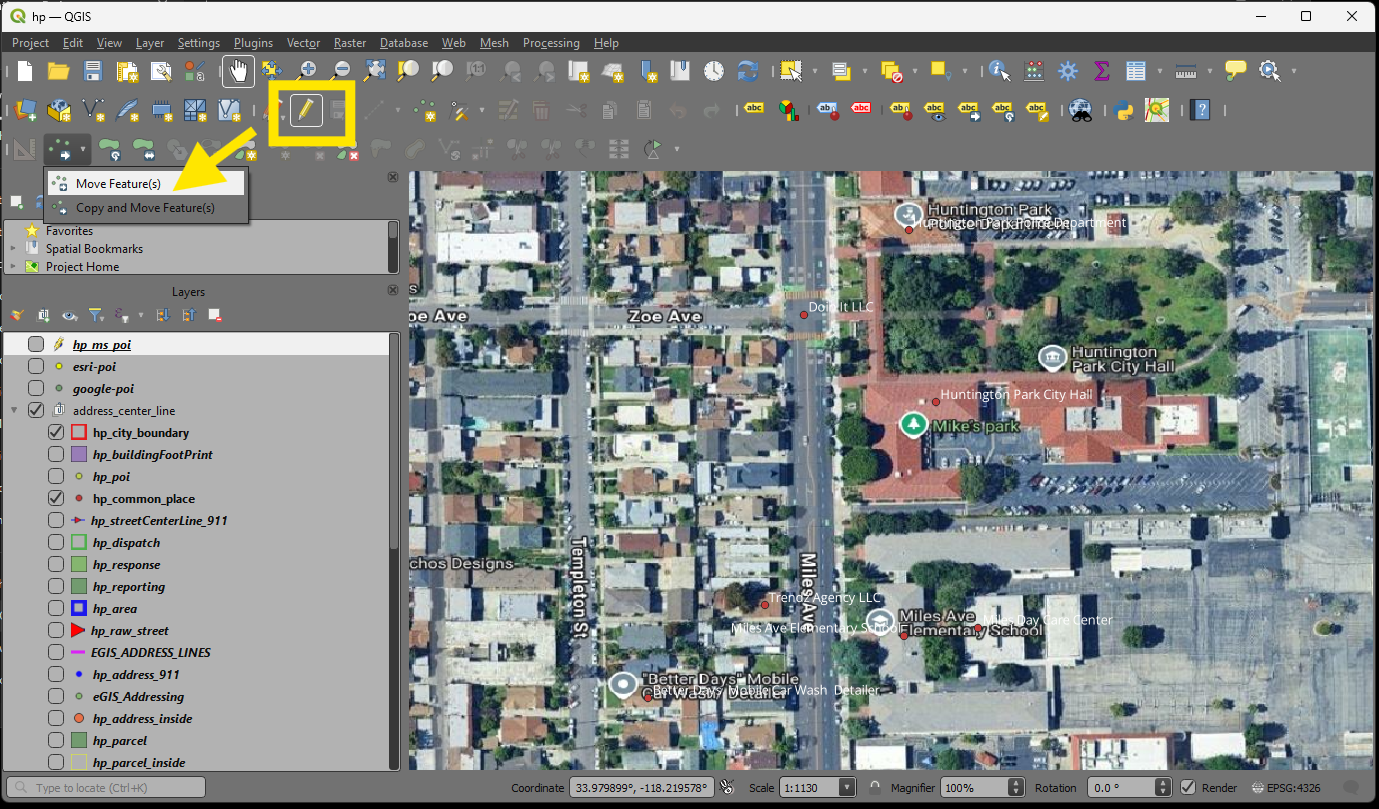Viewport: 1379px width, 809px height.
Task: Open the Processing Toolbox gear icon
Action: (x=1068, y=71)
